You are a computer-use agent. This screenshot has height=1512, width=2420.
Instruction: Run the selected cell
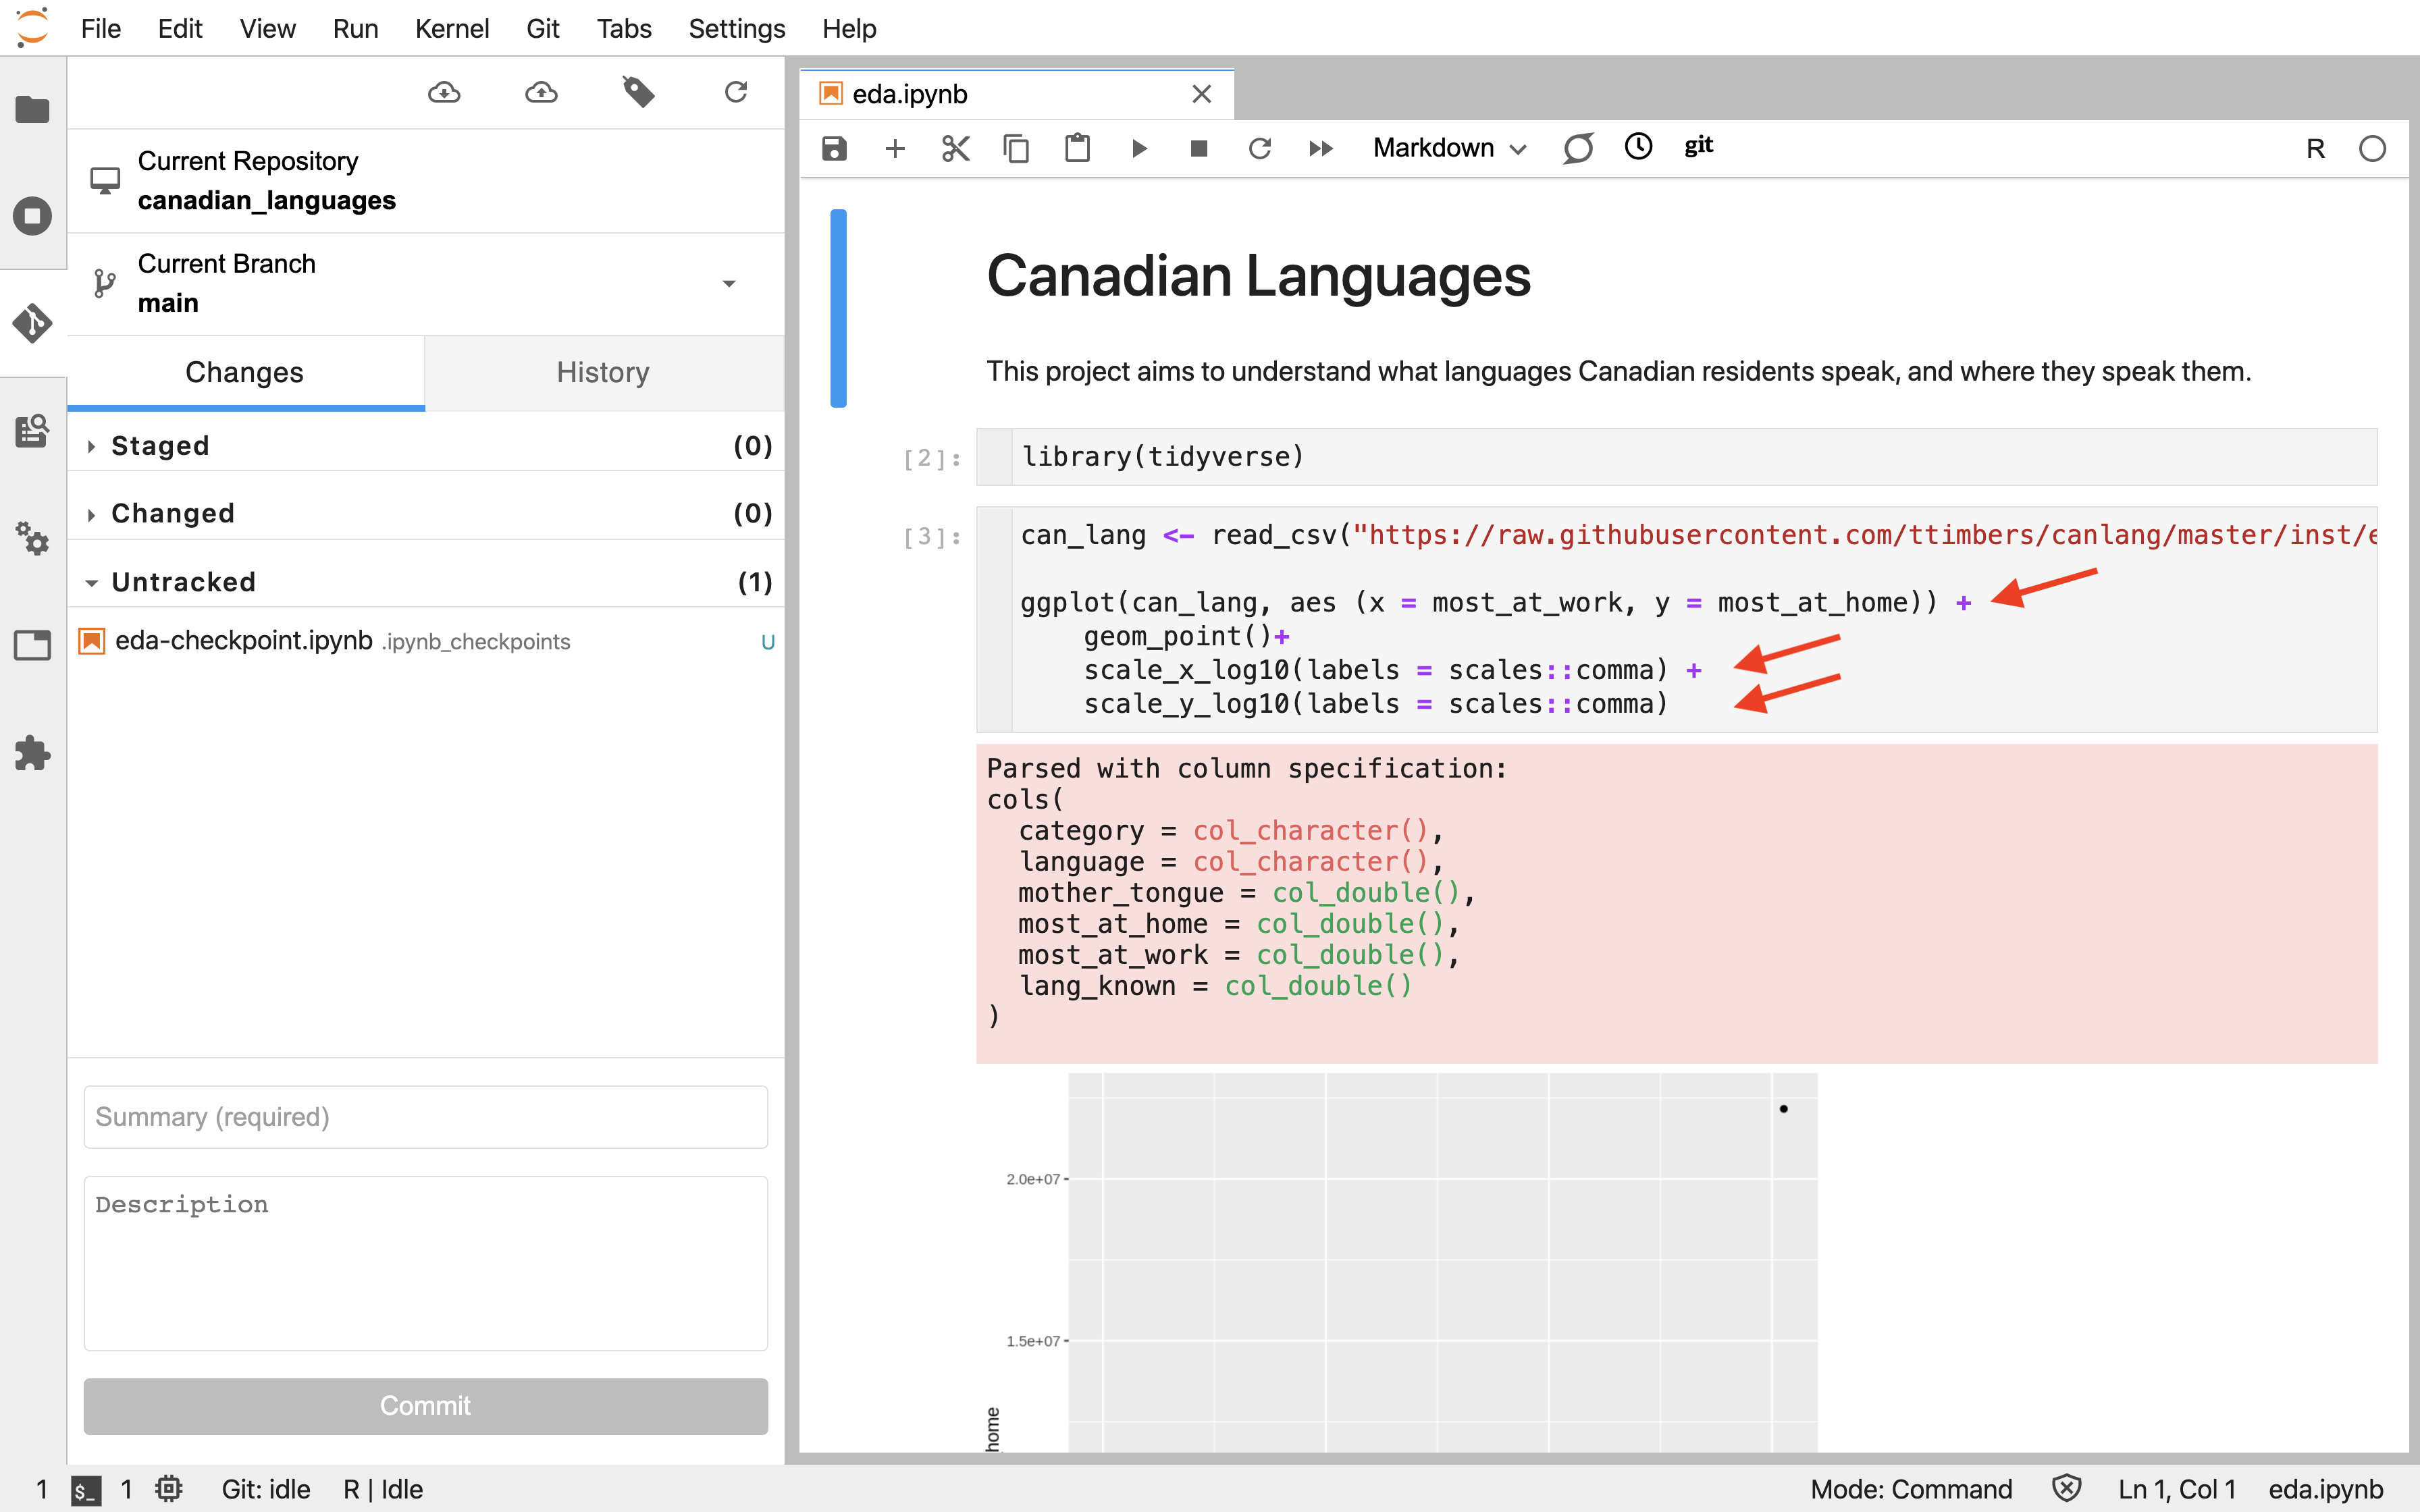click(x=1139, y=149)
